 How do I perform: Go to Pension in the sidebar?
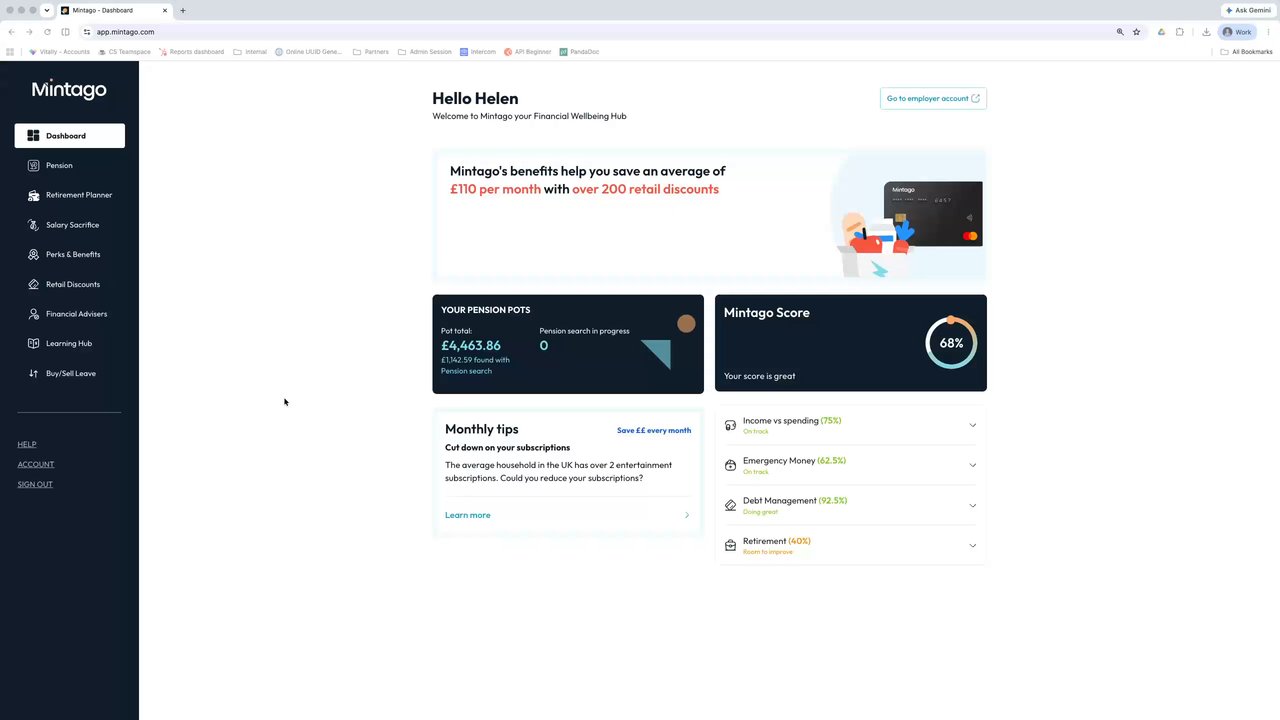(x=69, y=165)
